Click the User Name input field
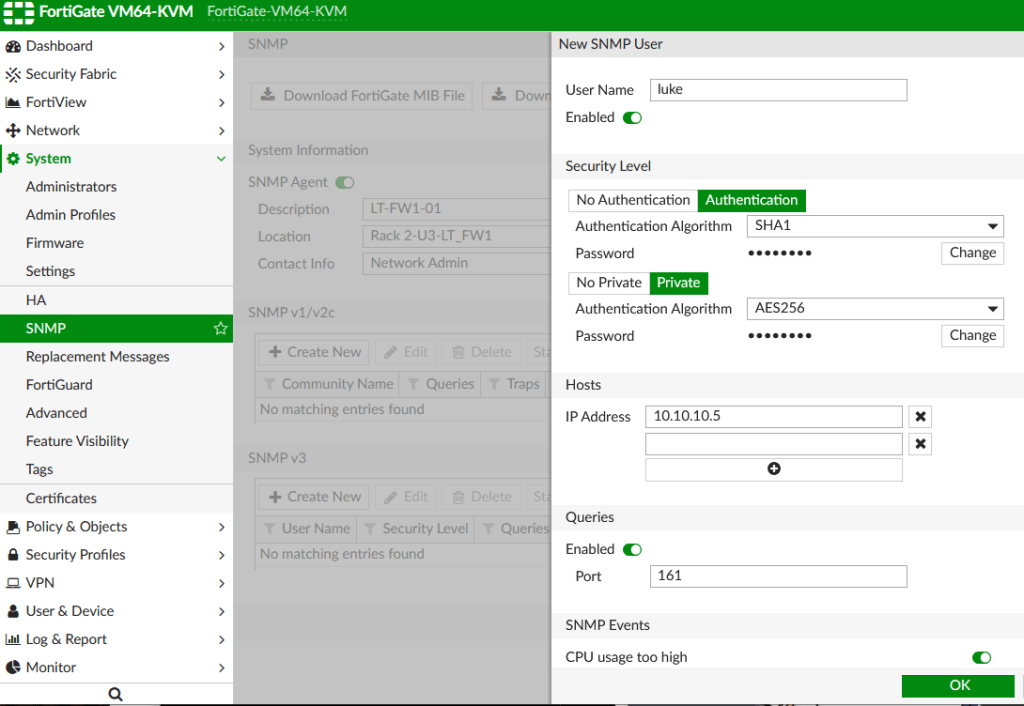Screen dimensions: 1024x706 778,89
